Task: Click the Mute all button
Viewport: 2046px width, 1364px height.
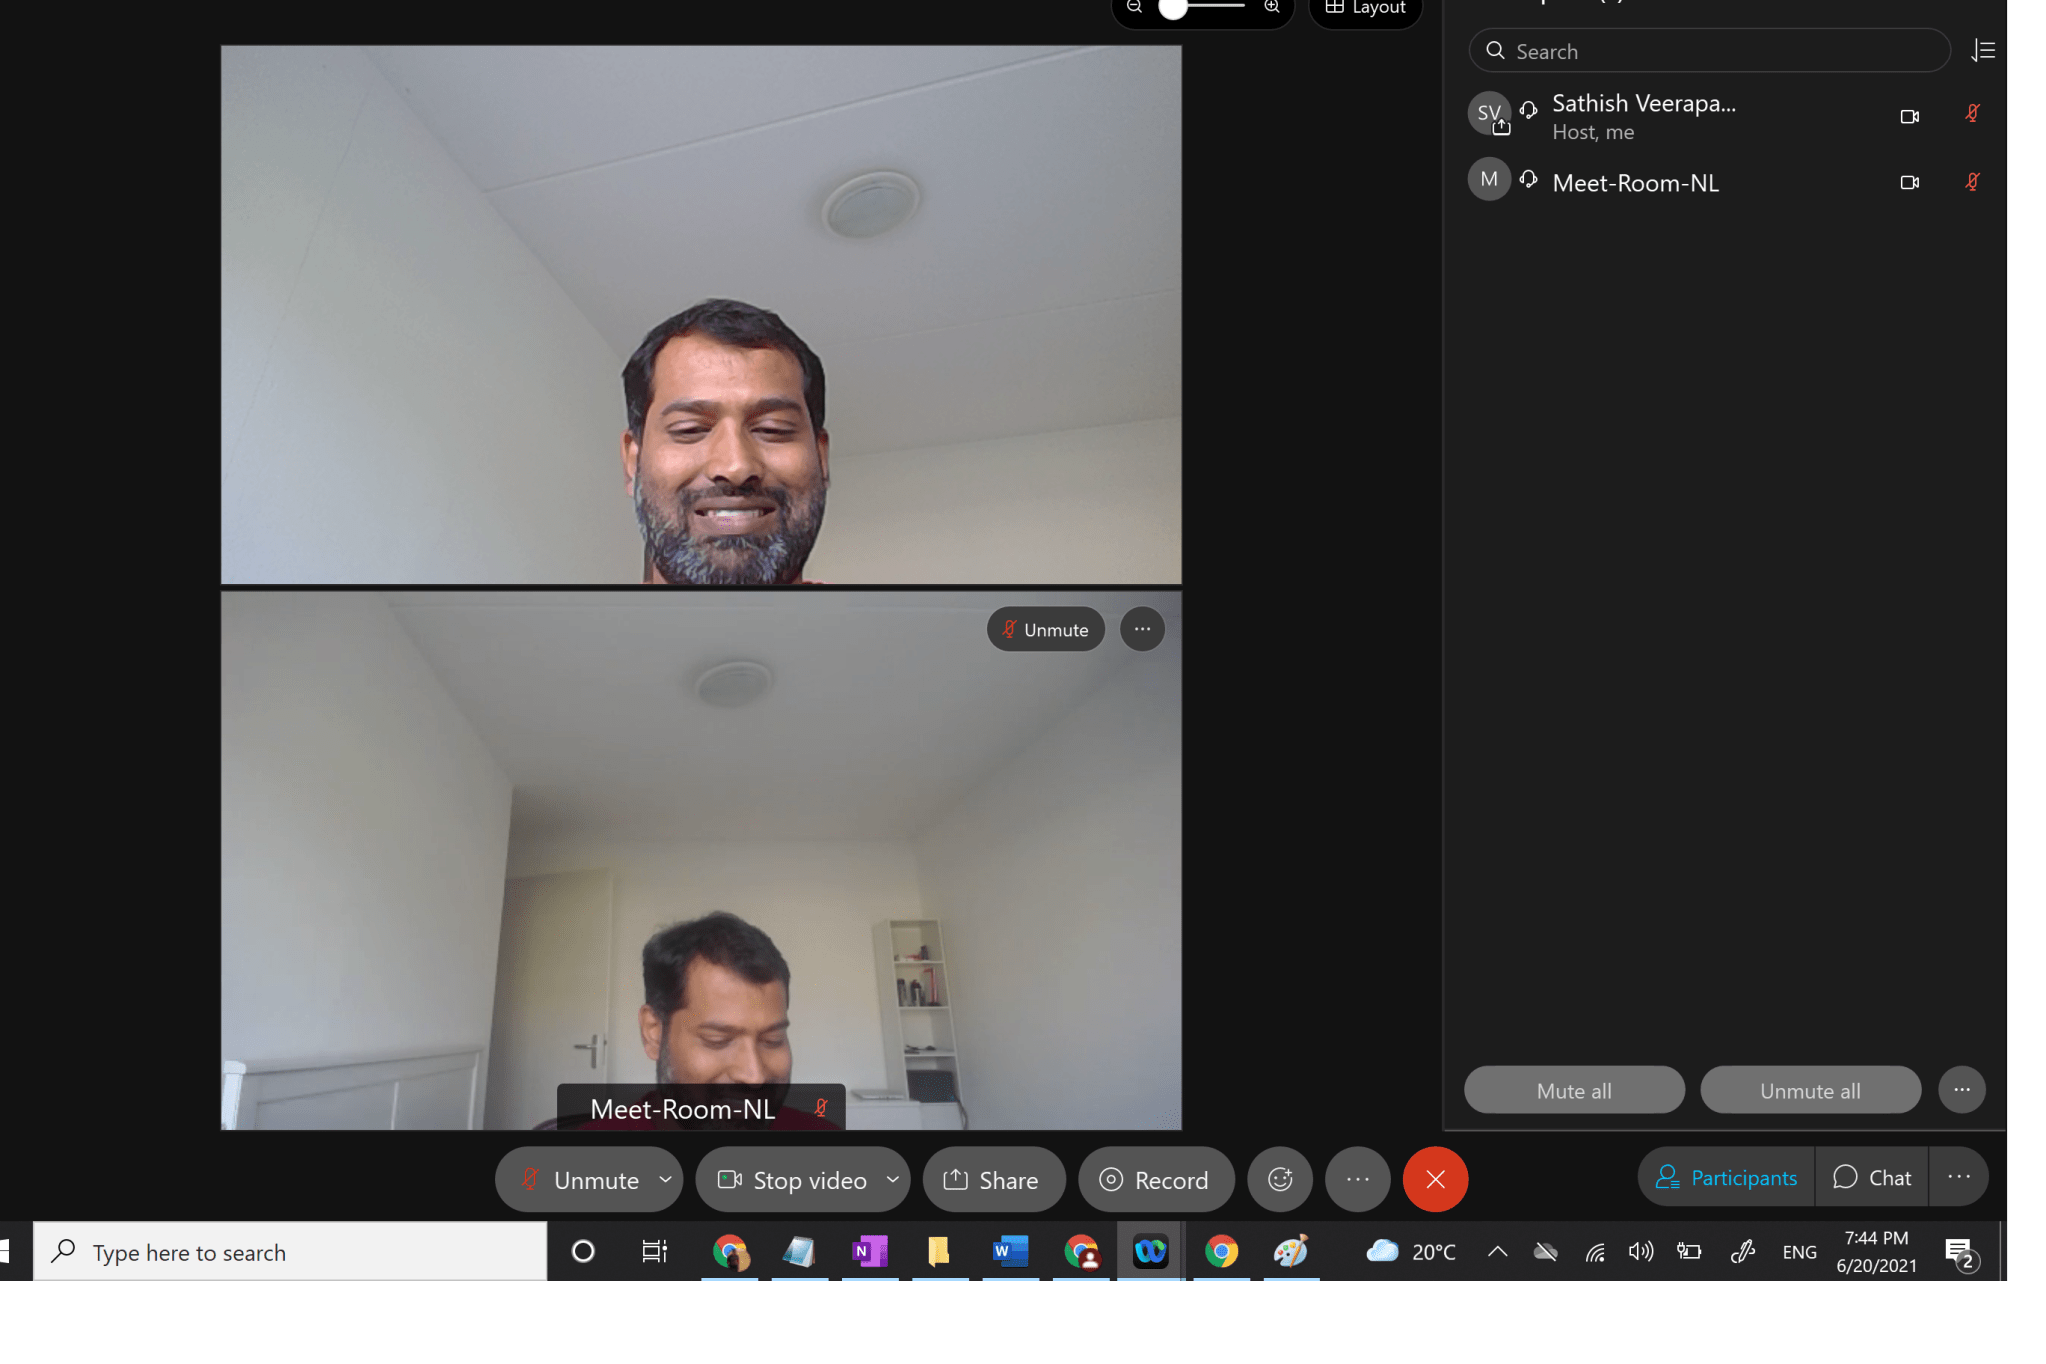Action: click(x=1573, y=1090)
